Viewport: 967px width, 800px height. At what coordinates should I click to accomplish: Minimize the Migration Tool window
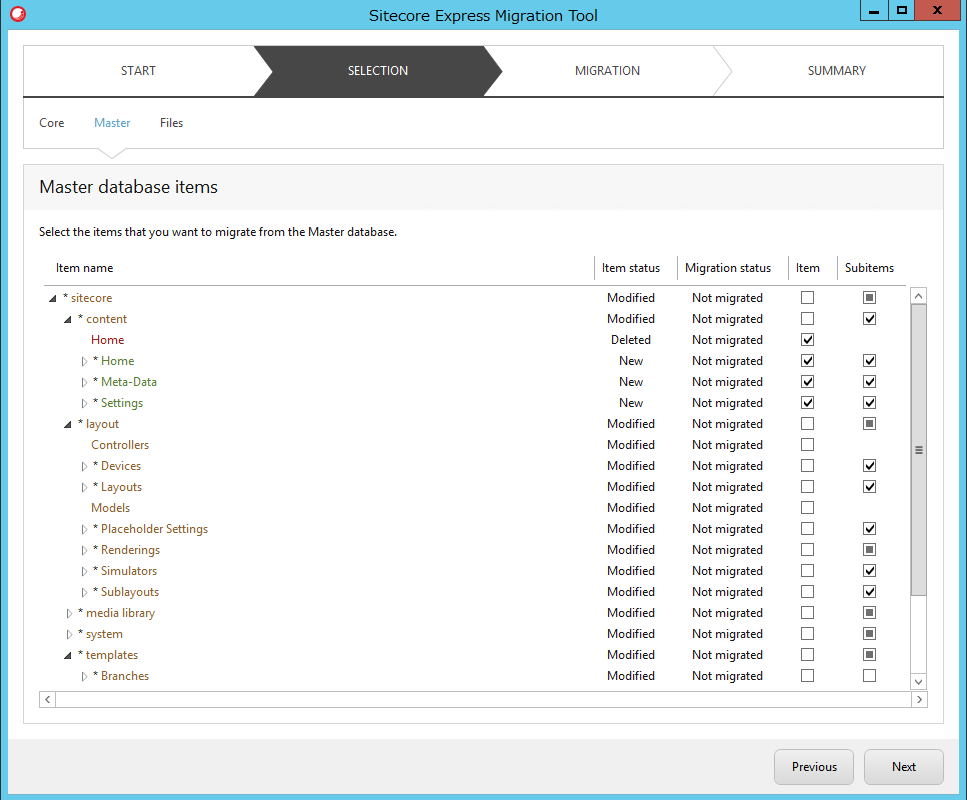click(874, 10)
